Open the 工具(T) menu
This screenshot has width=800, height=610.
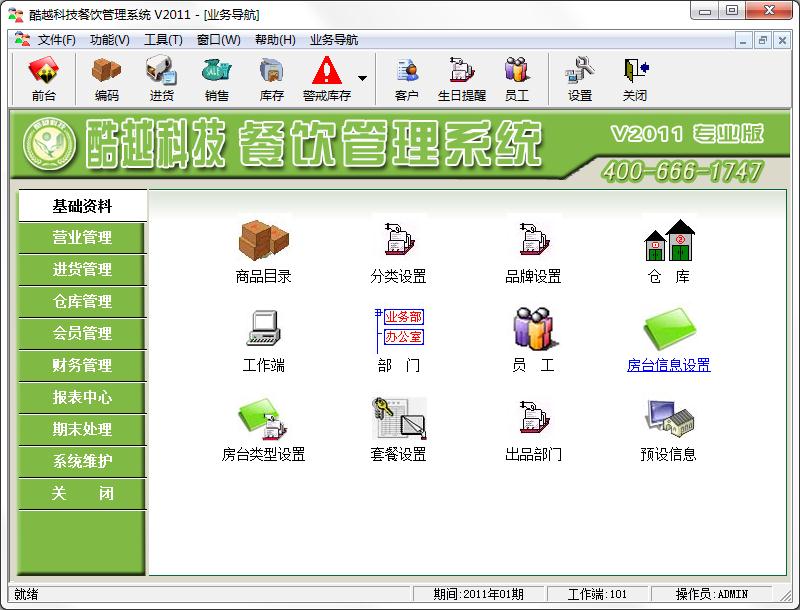click(163, 40)
